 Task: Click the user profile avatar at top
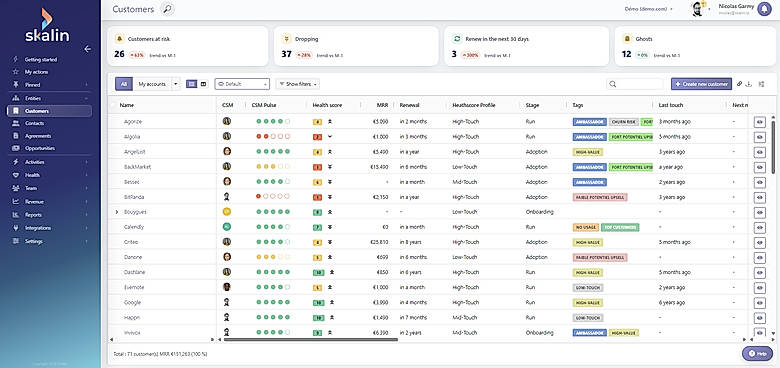(698, 9)
